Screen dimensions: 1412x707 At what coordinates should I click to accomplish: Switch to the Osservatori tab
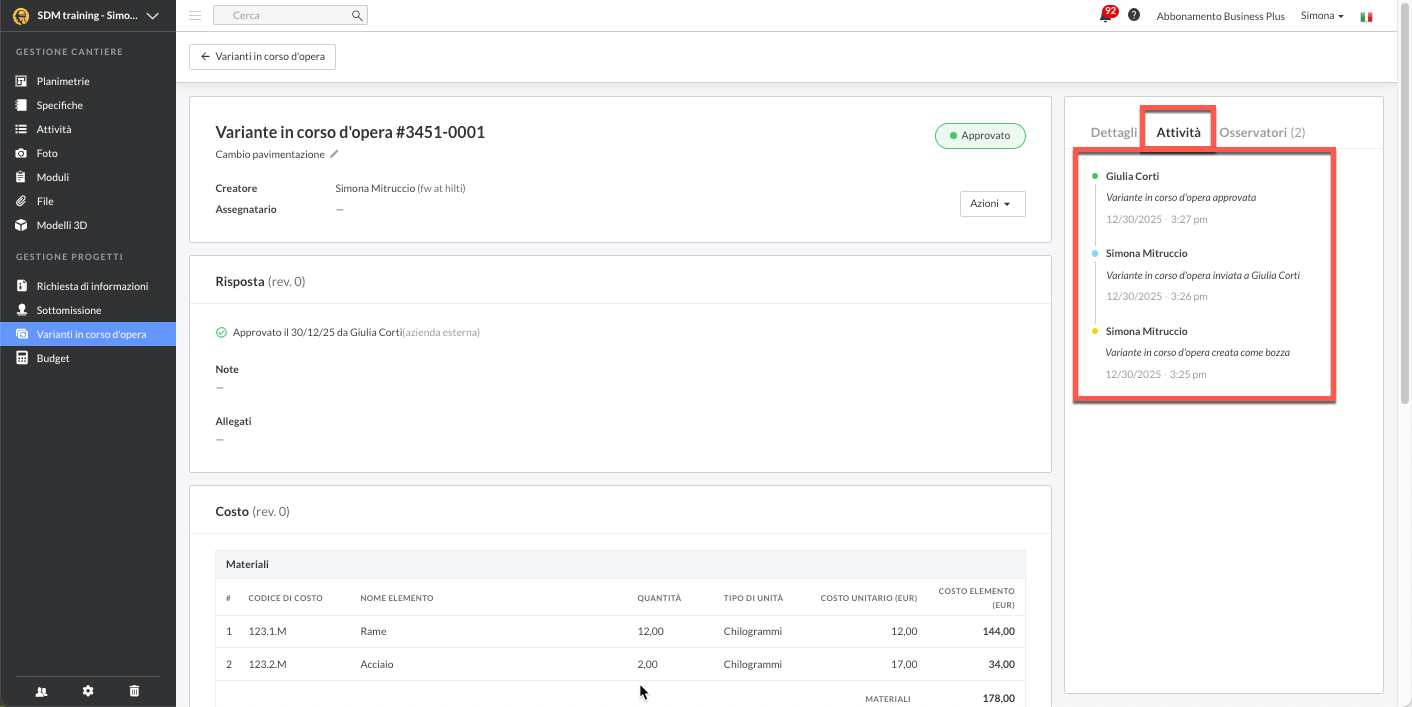tap(1261, 132)
